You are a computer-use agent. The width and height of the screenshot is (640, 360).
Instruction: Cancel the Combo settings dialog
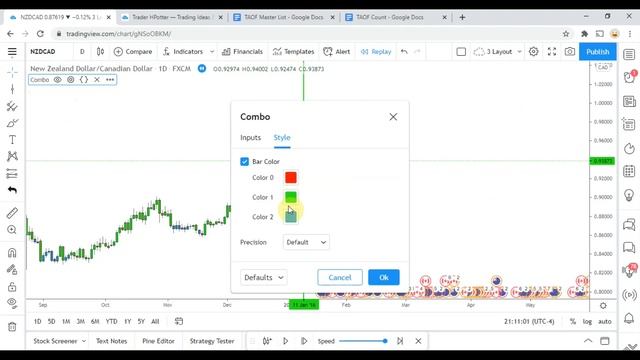click(340, 278)
